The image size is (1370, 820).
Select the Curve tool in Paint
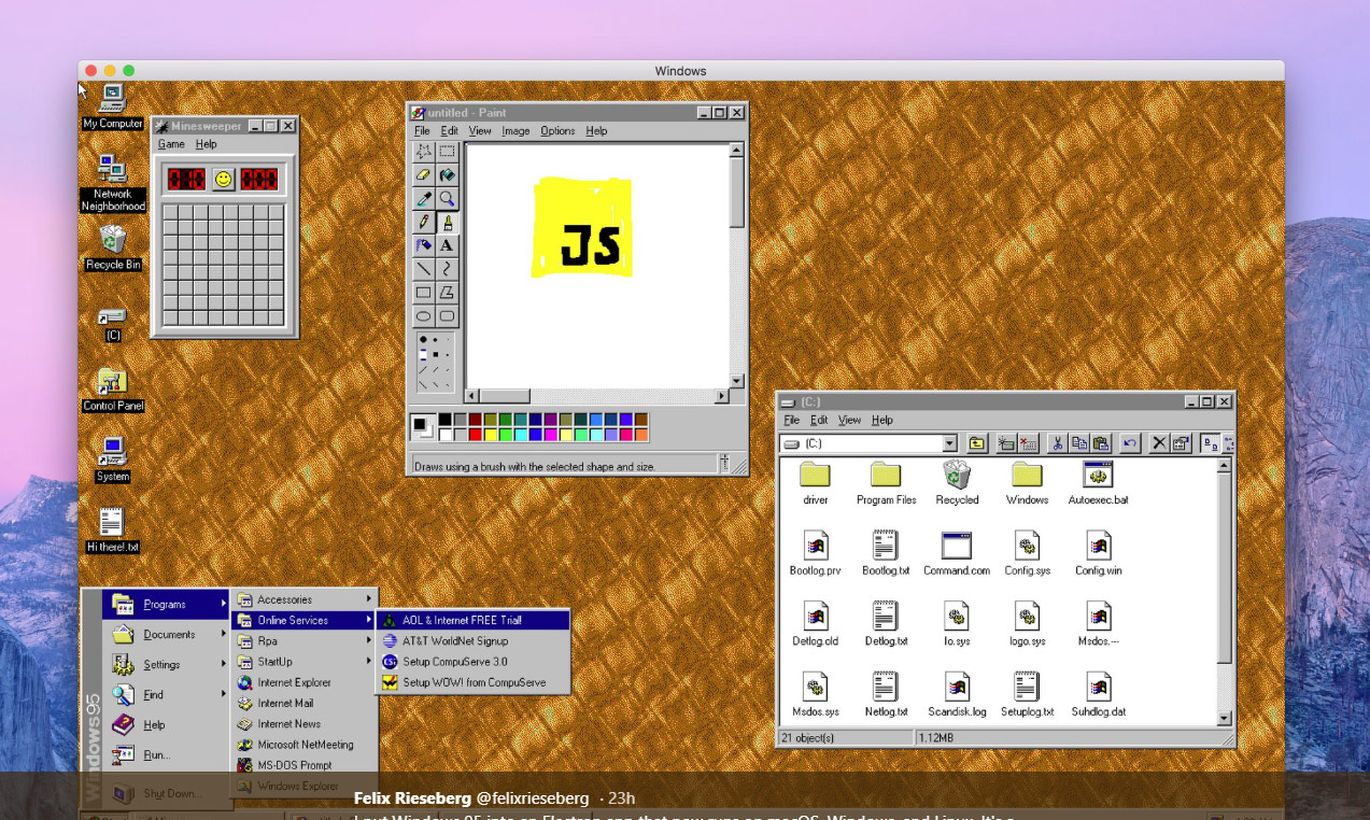[x=446, y=268]
